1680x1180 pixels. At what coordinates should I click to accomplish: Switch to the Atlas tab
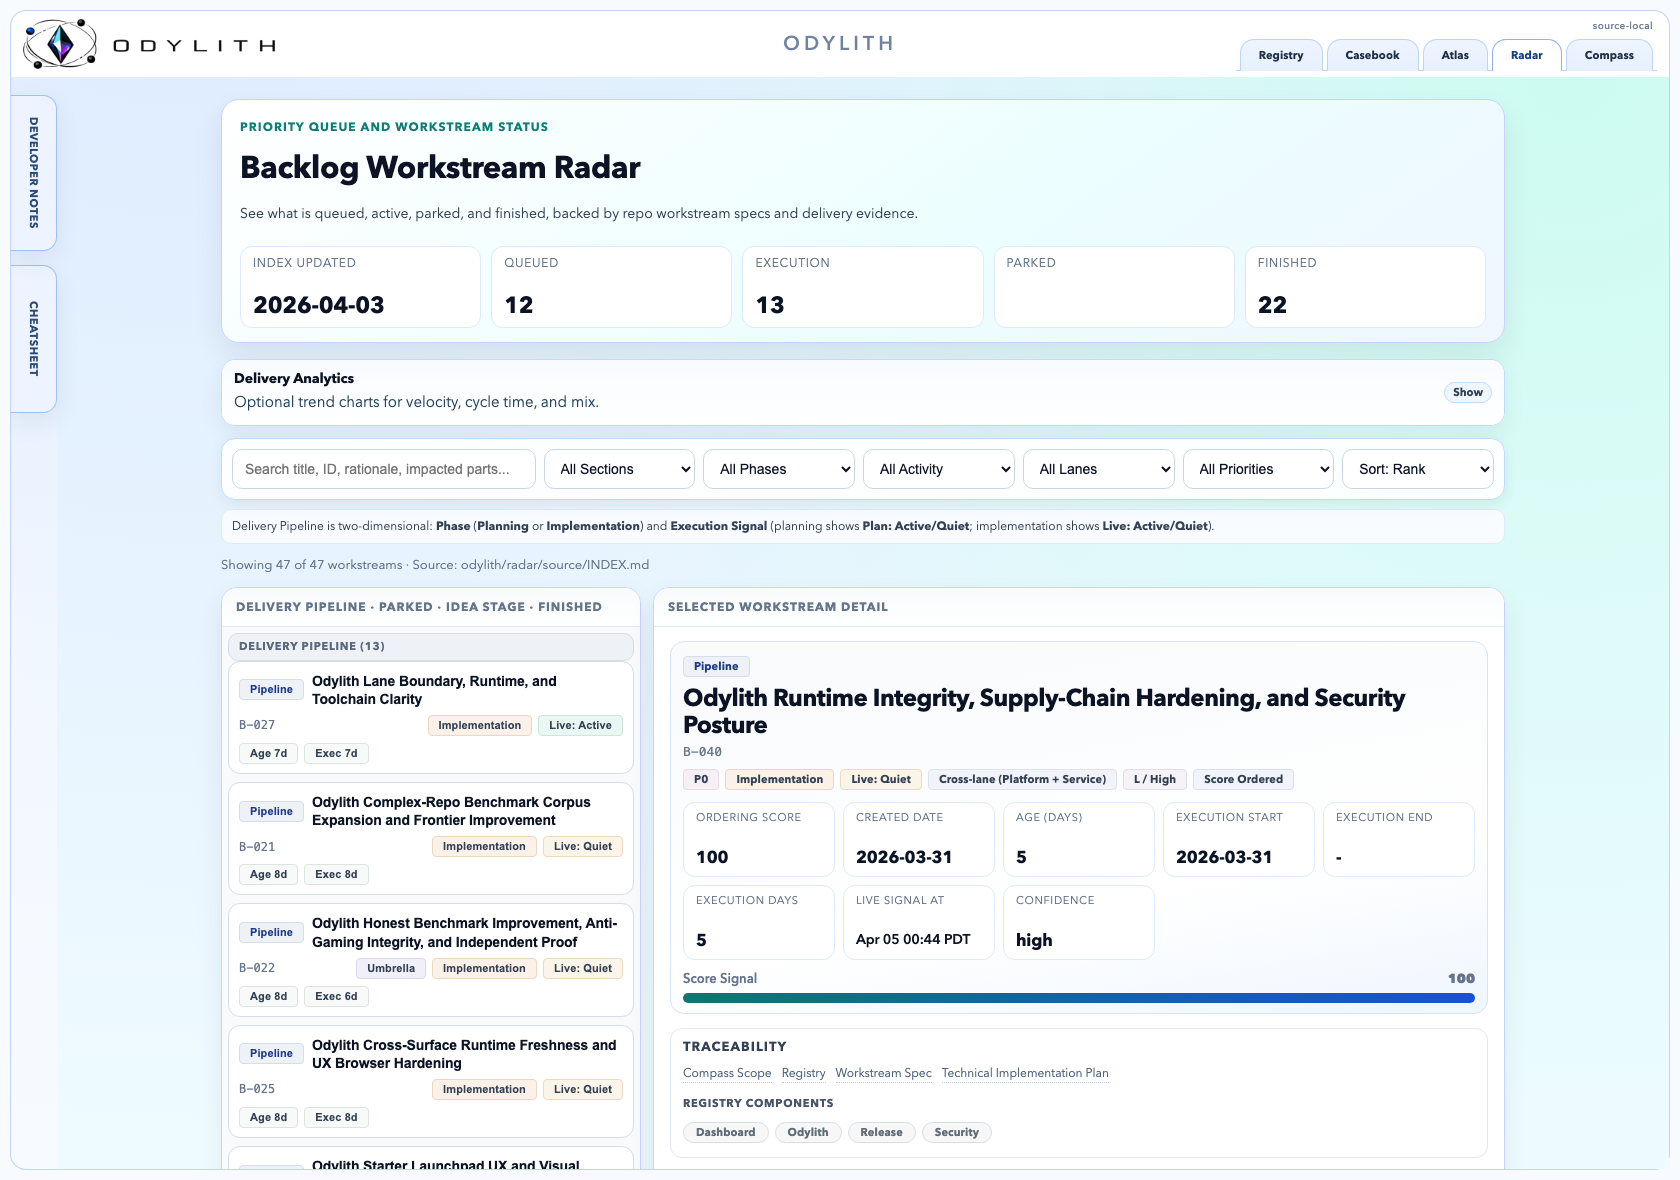(x=1455, y=55)
